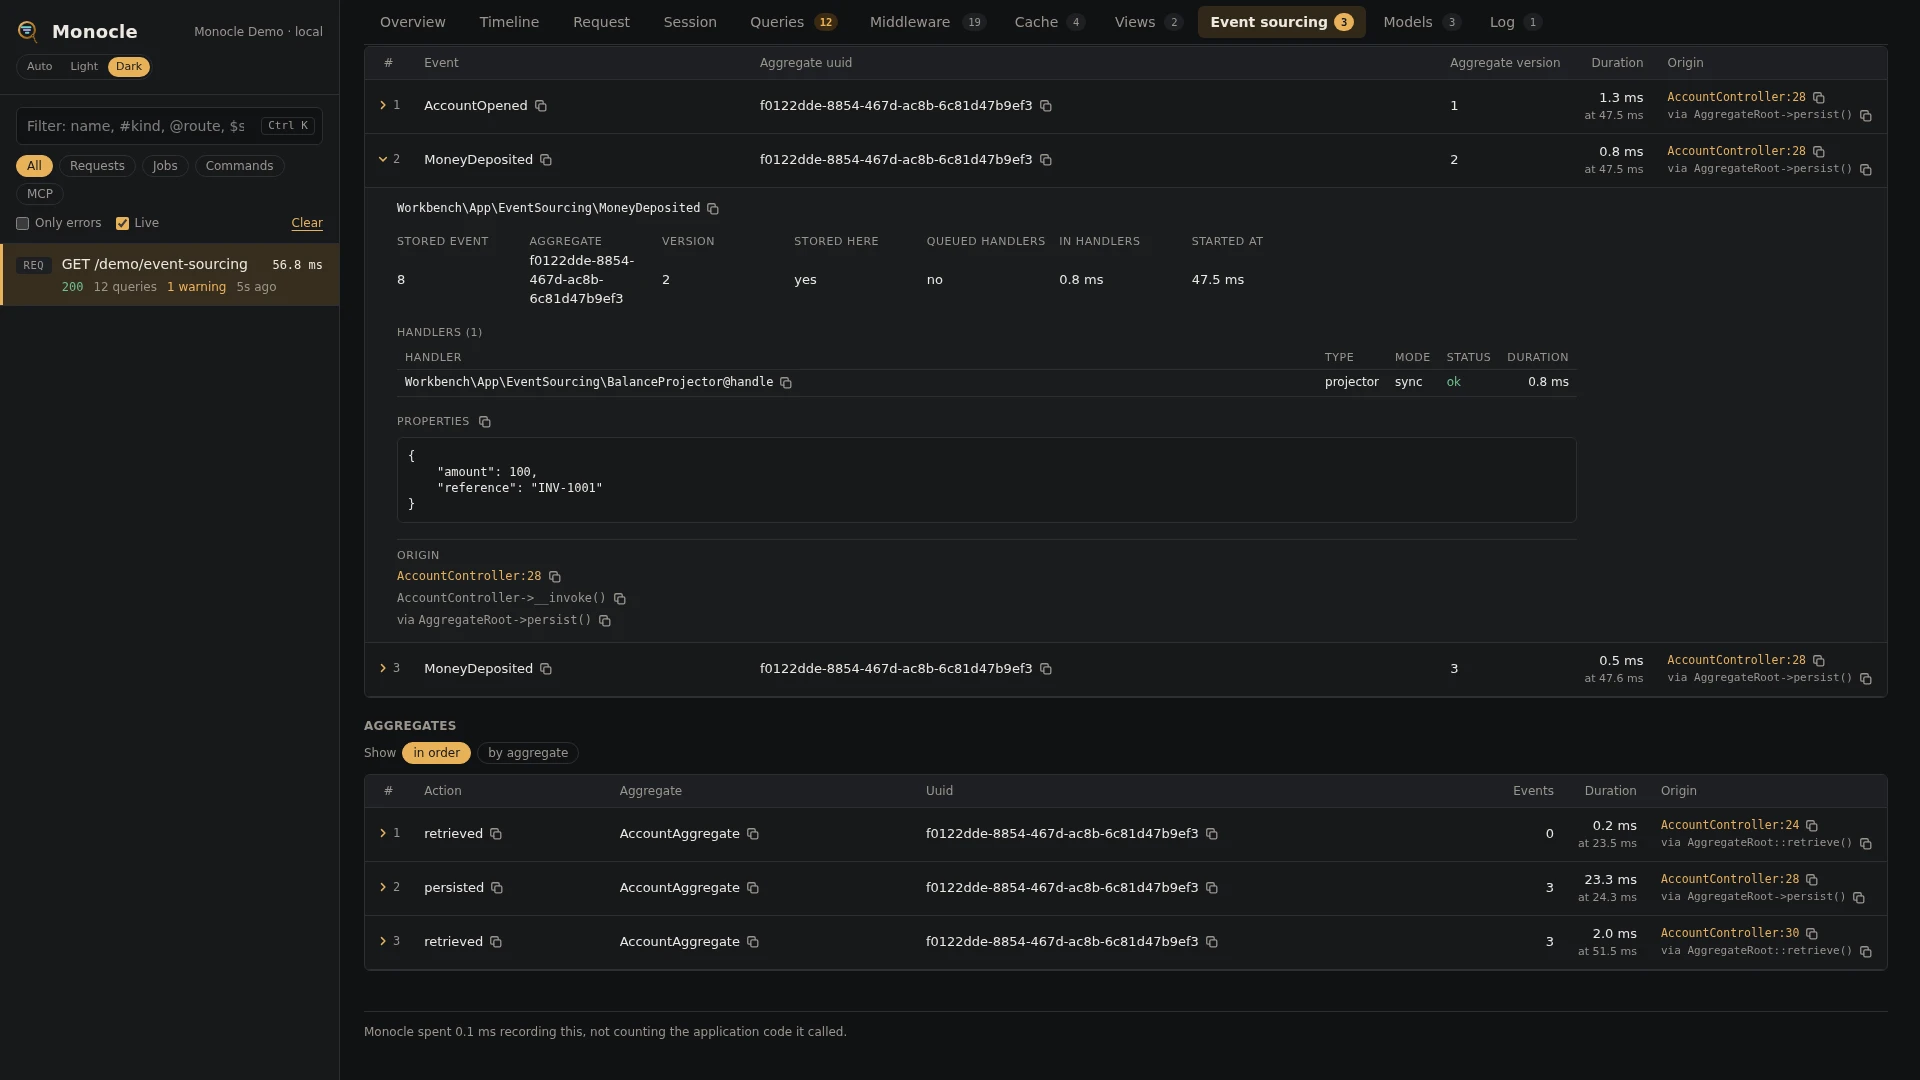This screenshot has width=1920, height=1080.
Task: Copy 'via AggregateRoot->persist()' in expanded origin section
Action: tap(605, 621)
